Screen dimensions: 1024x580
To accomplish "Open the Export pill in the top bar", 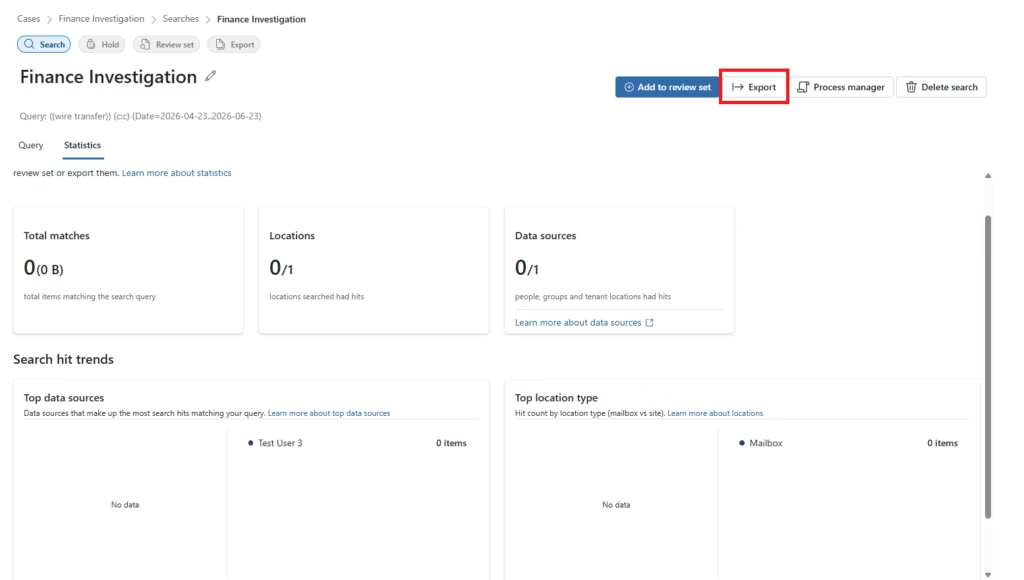I will pyautogui.click(x=234, y=44).
